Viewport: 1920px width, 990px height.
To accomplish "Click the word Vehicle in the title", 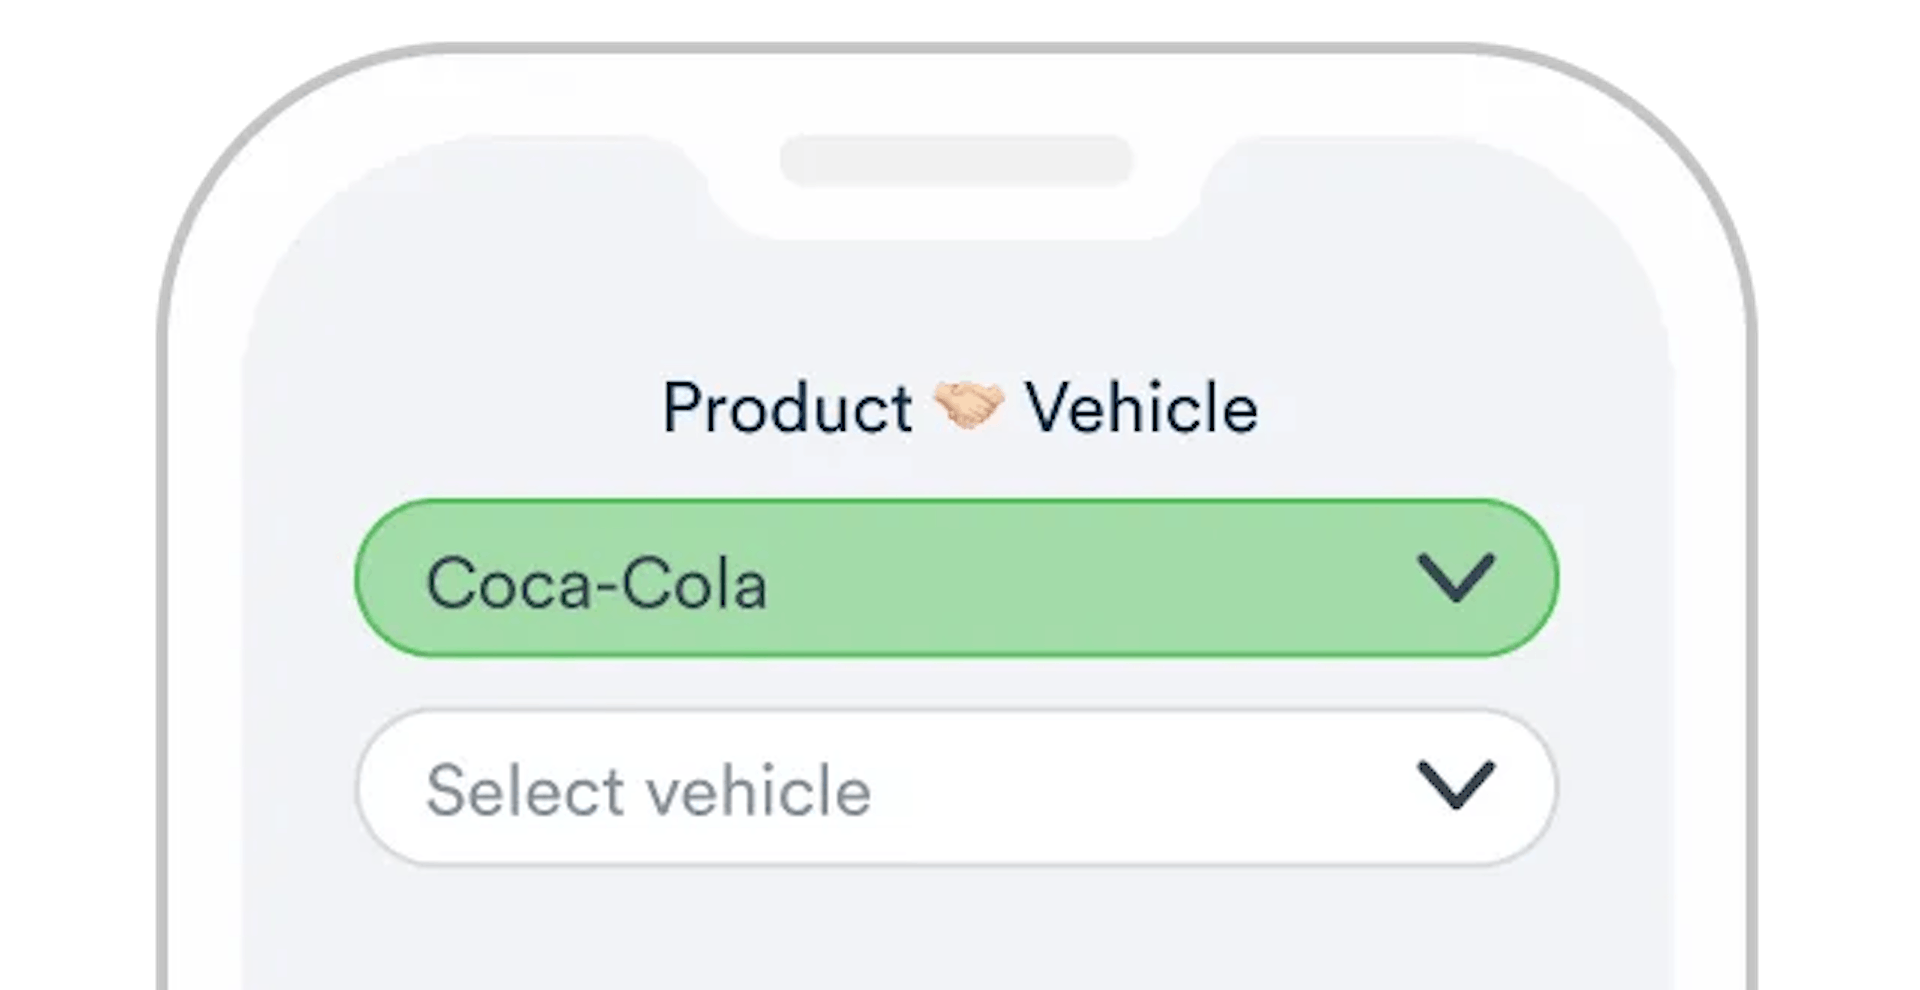I will point(1141,409).
